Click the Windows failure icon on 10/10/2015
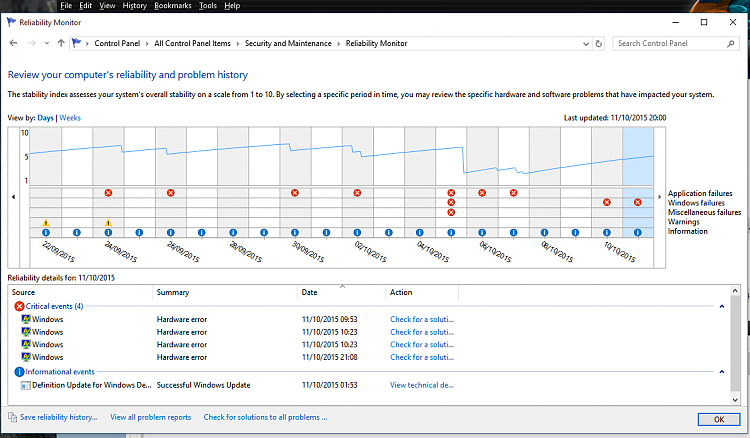This screenshot has width=750, height=438. pos(607,202)
